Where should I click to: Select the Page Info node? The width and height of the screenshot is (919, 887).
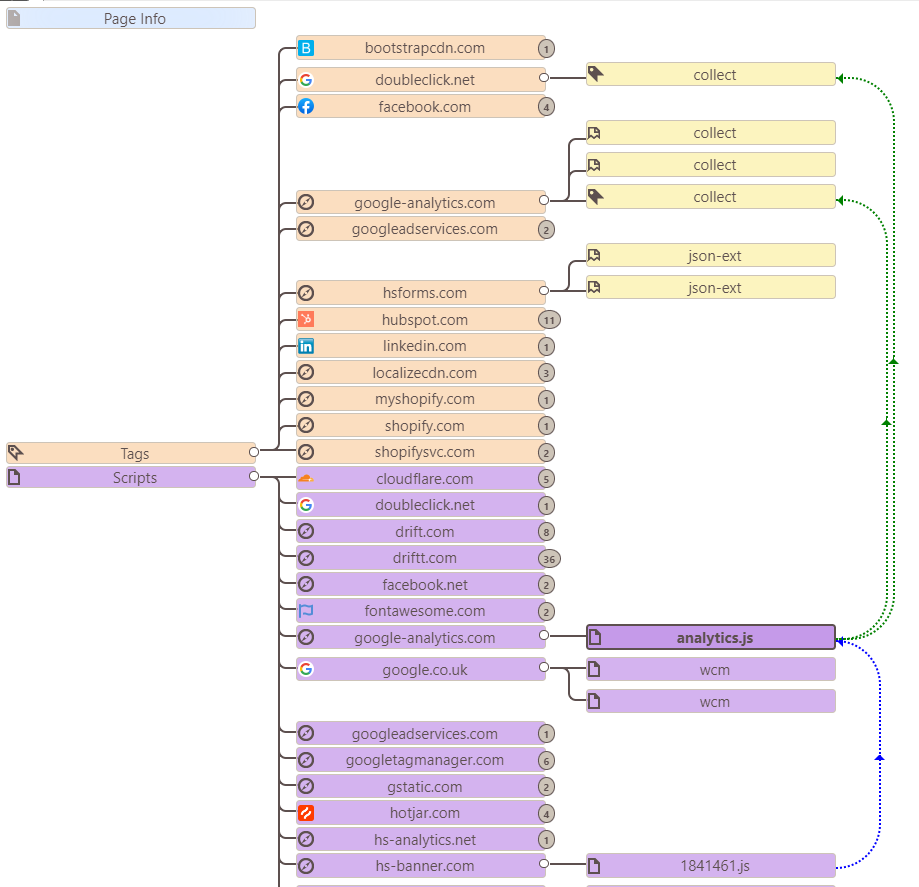(x=131, y=18)
